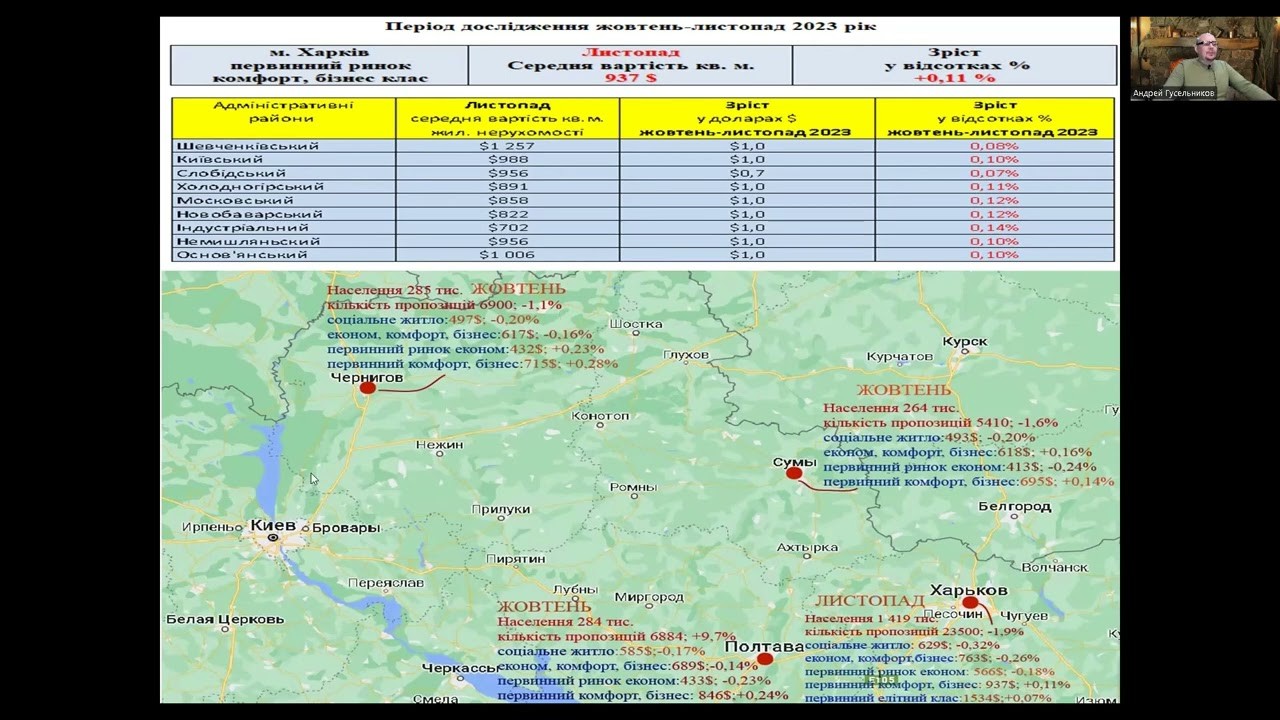Viewport: 1280px width, 720px height.
Task: Click the Курчатов town label
Action: [x=900, y=357]
